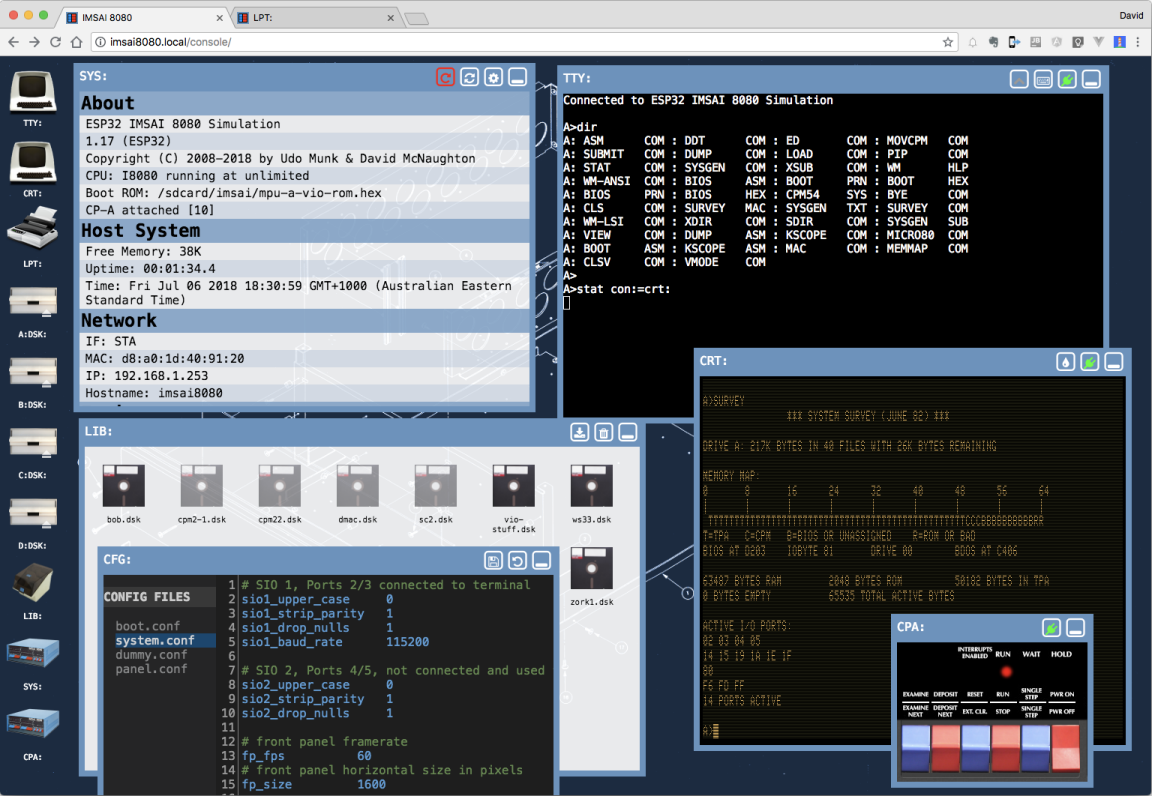
Task: Click the keyboard icon in TTY header
Action: [x=1043, y=79]
